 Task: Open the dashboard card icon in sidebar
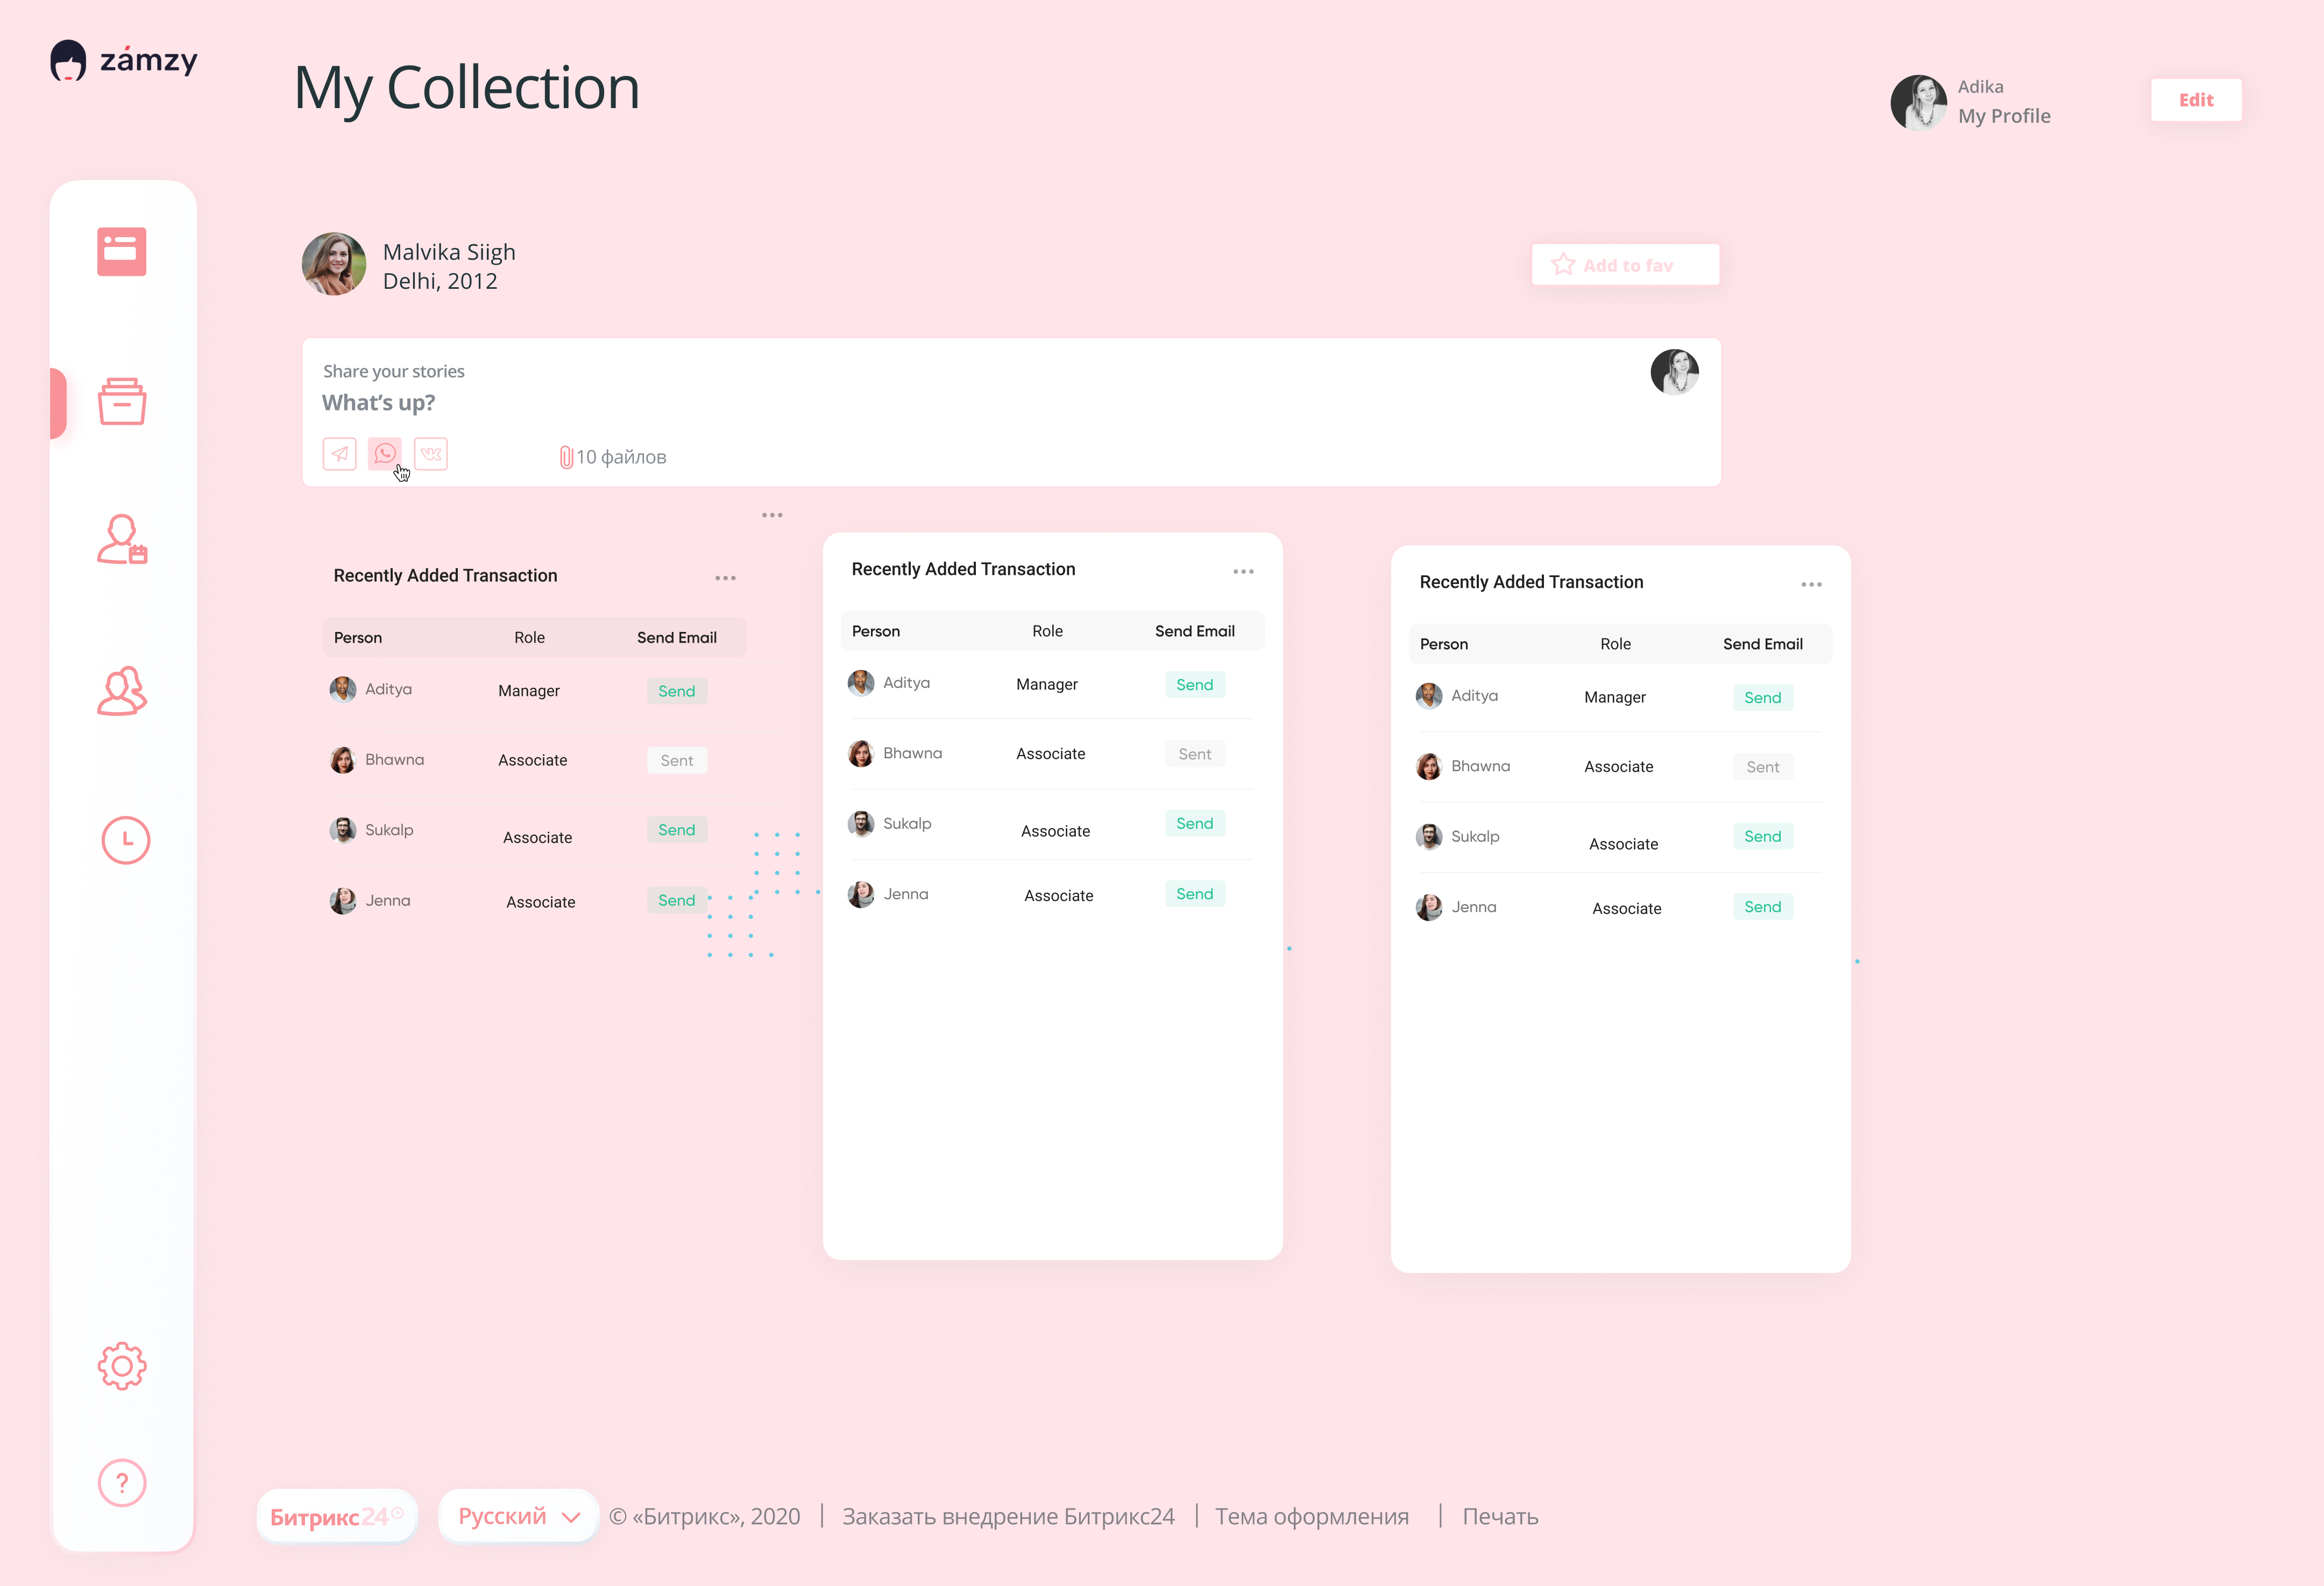coord(122,251)
